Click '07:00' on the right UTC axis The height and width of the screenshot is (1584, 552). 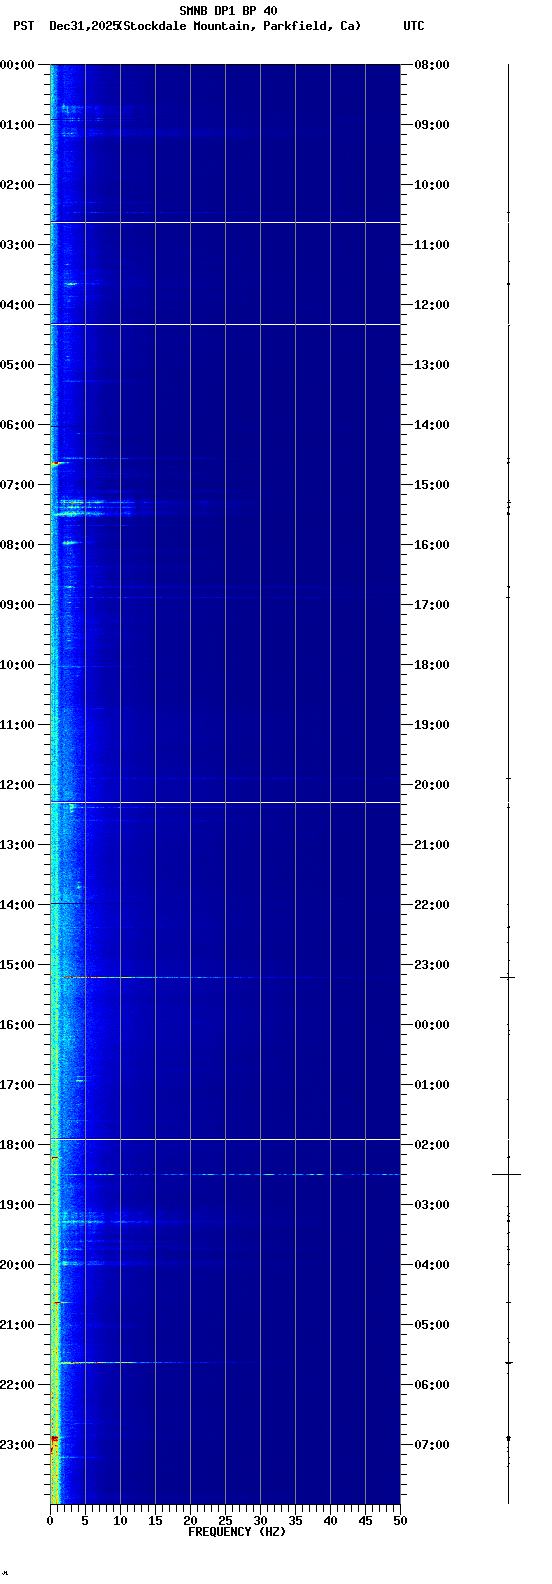[x=432, y=1445]
